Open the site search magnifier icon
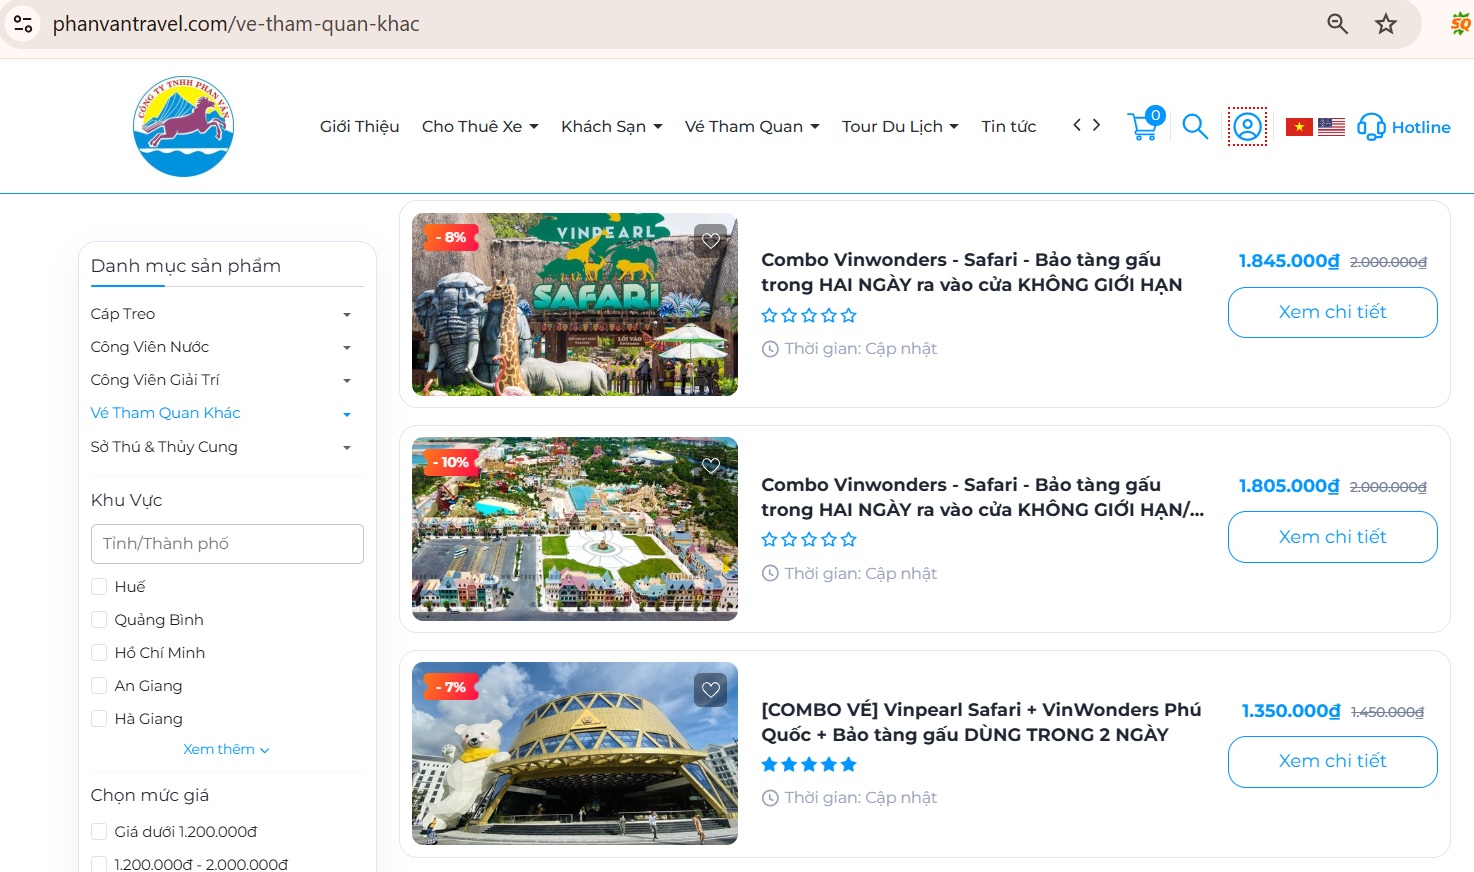This screenshot has height=872, width=1474. (x=1194, y=126)
